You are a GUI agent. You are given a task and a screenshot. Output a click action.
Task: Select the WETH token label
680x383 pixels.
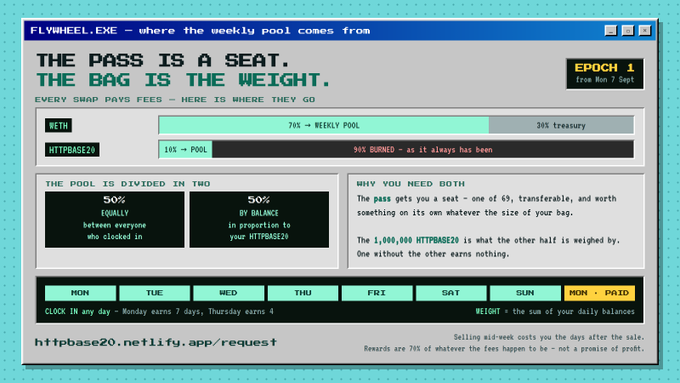58,126
